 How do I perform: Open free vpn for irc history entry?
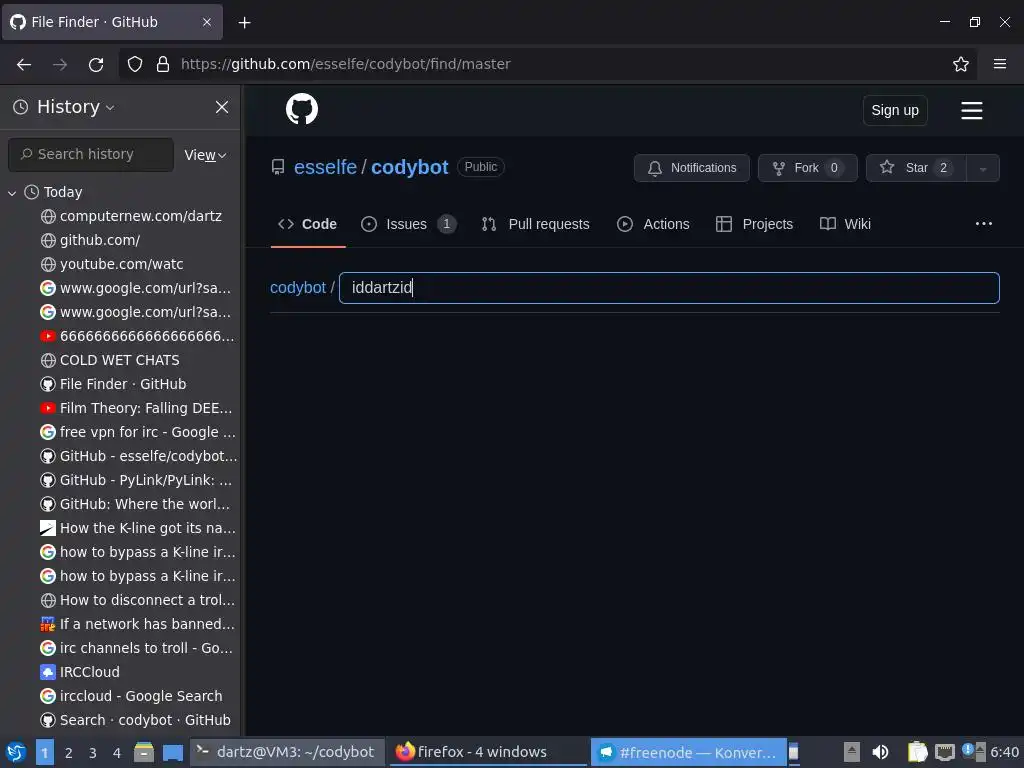click(138, 432)
